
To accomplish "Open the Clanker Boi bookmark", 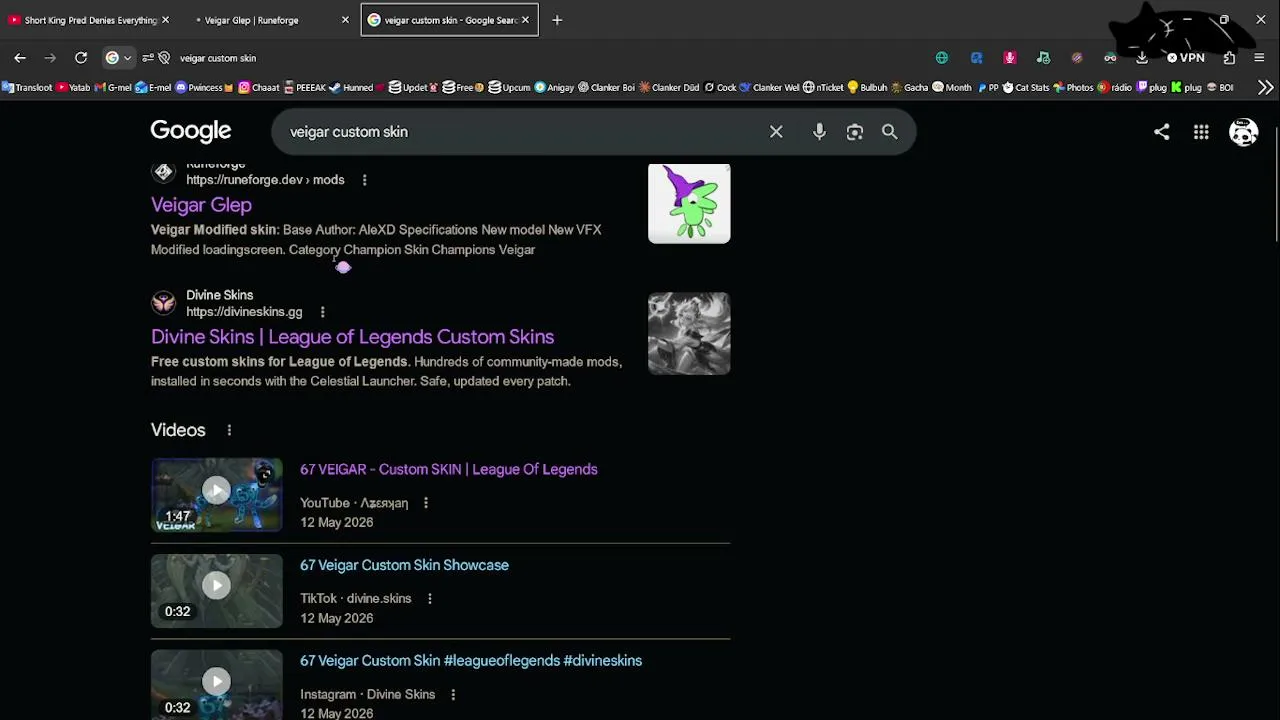I will [606, 88].
